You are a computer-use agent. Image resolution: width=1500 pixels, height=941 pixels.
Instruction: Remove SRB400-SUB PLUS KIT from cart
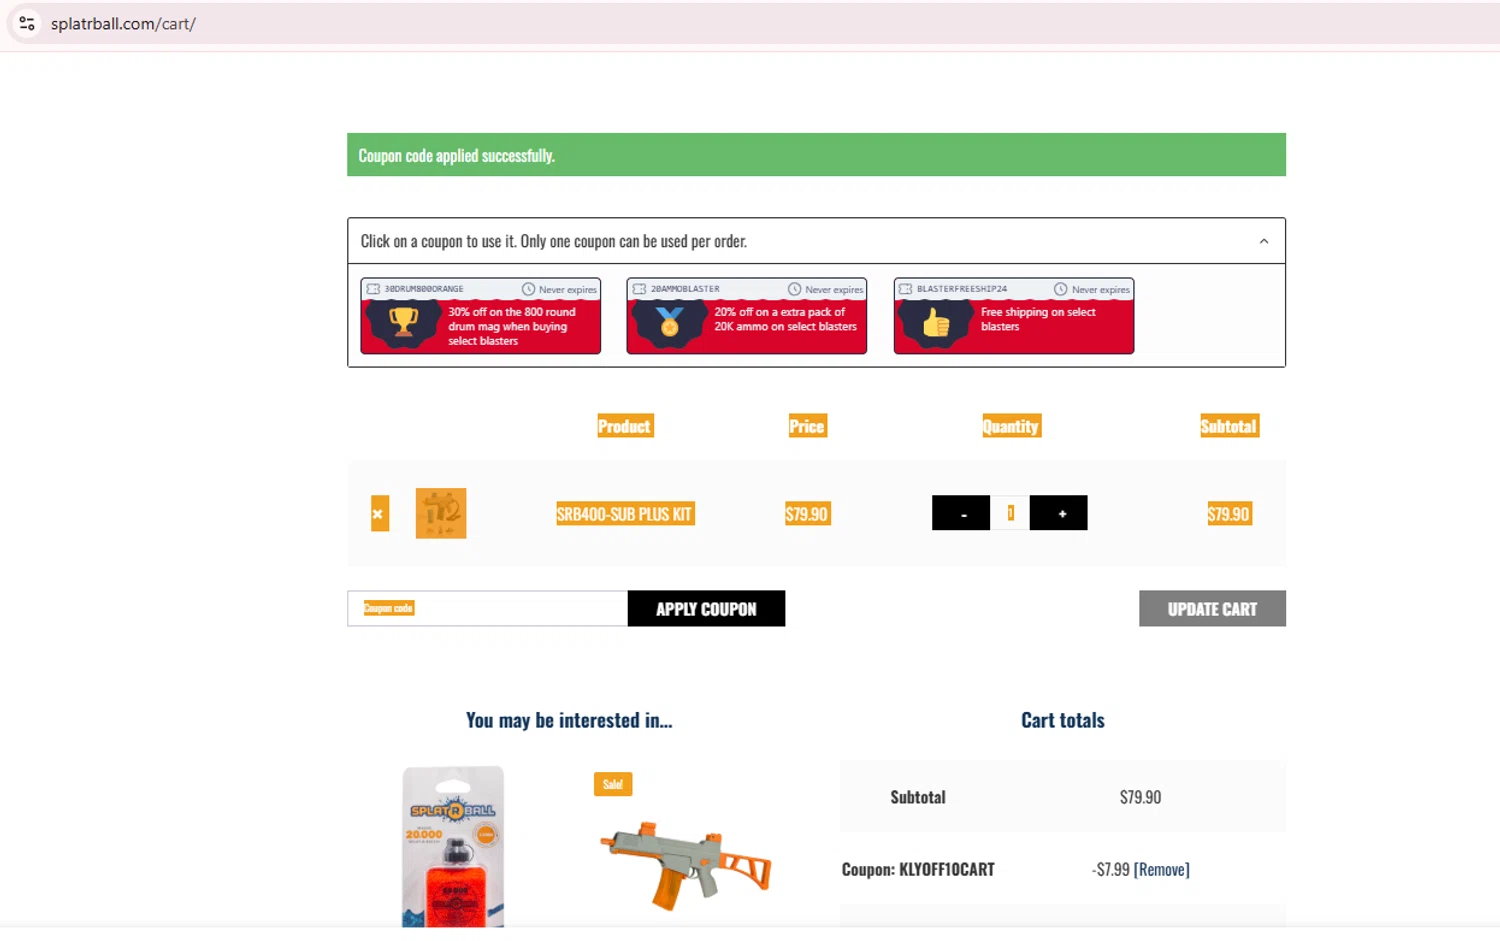(380, 514)
